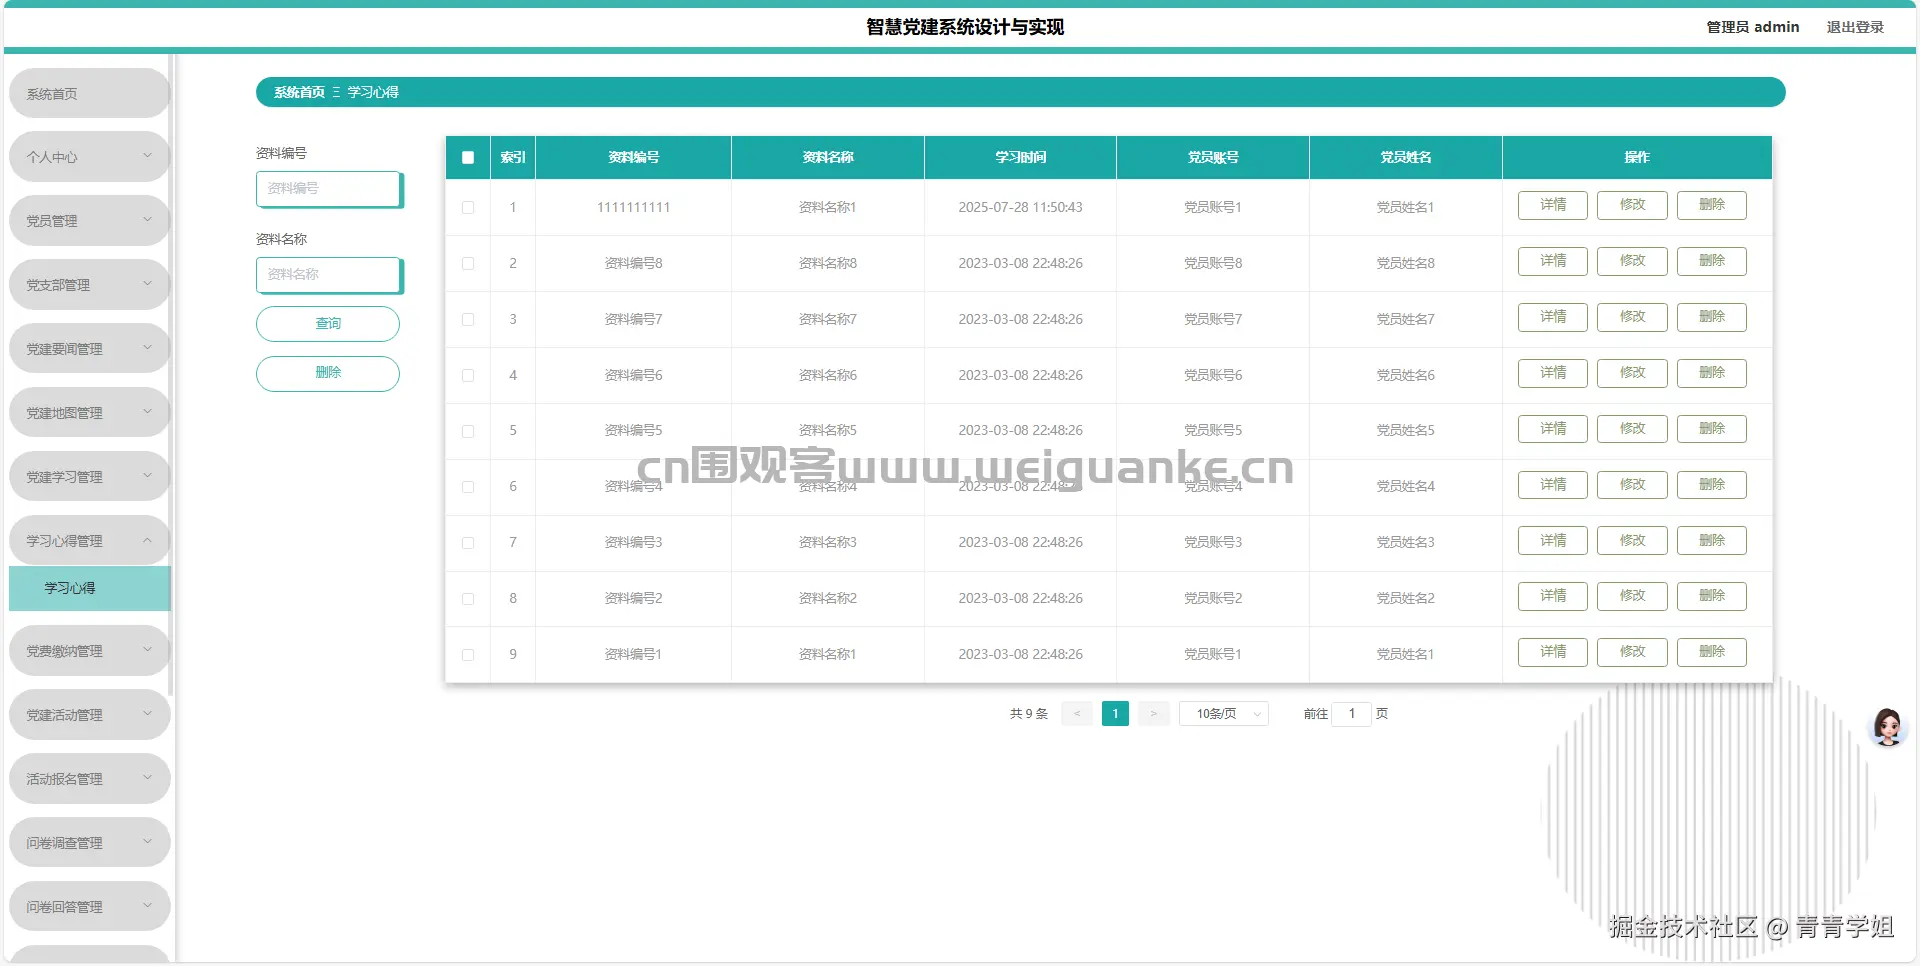The width and height of the screenshot is (1920, 966).
Task: Expand the 党支部管理 sidebar menu
Action: 89,285
